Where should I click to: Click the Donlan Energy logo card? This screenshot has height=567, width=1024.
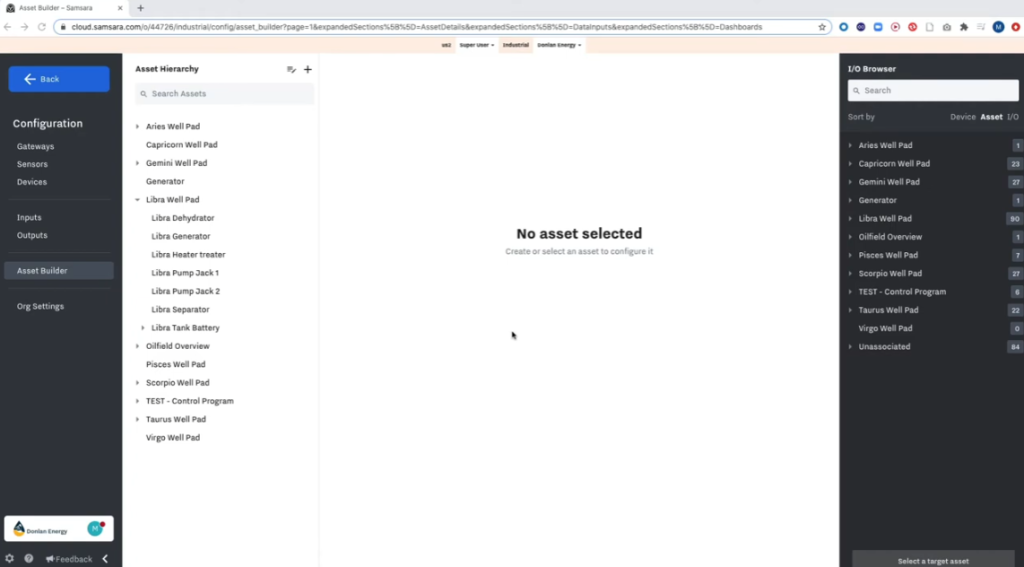pyautogui.click(x=59, y=529)
